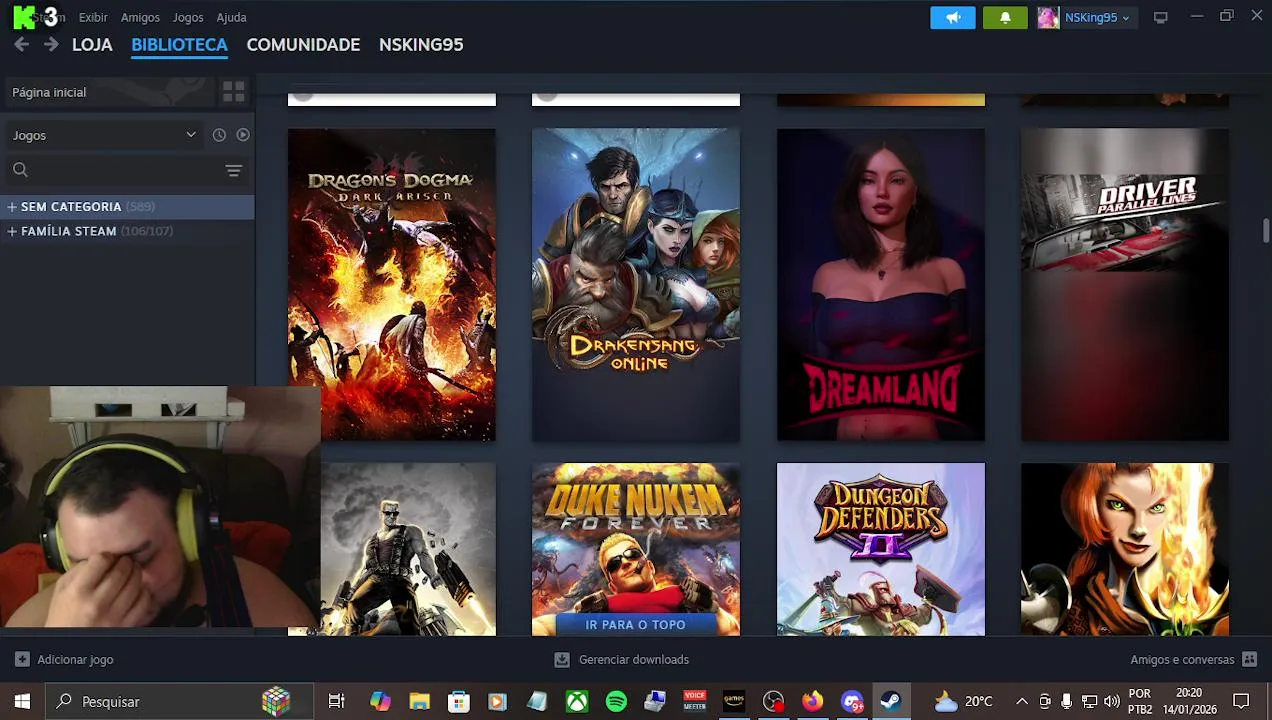Toggle the ready-to-play filter icon
1272x720 pixels.
(243, 135)
